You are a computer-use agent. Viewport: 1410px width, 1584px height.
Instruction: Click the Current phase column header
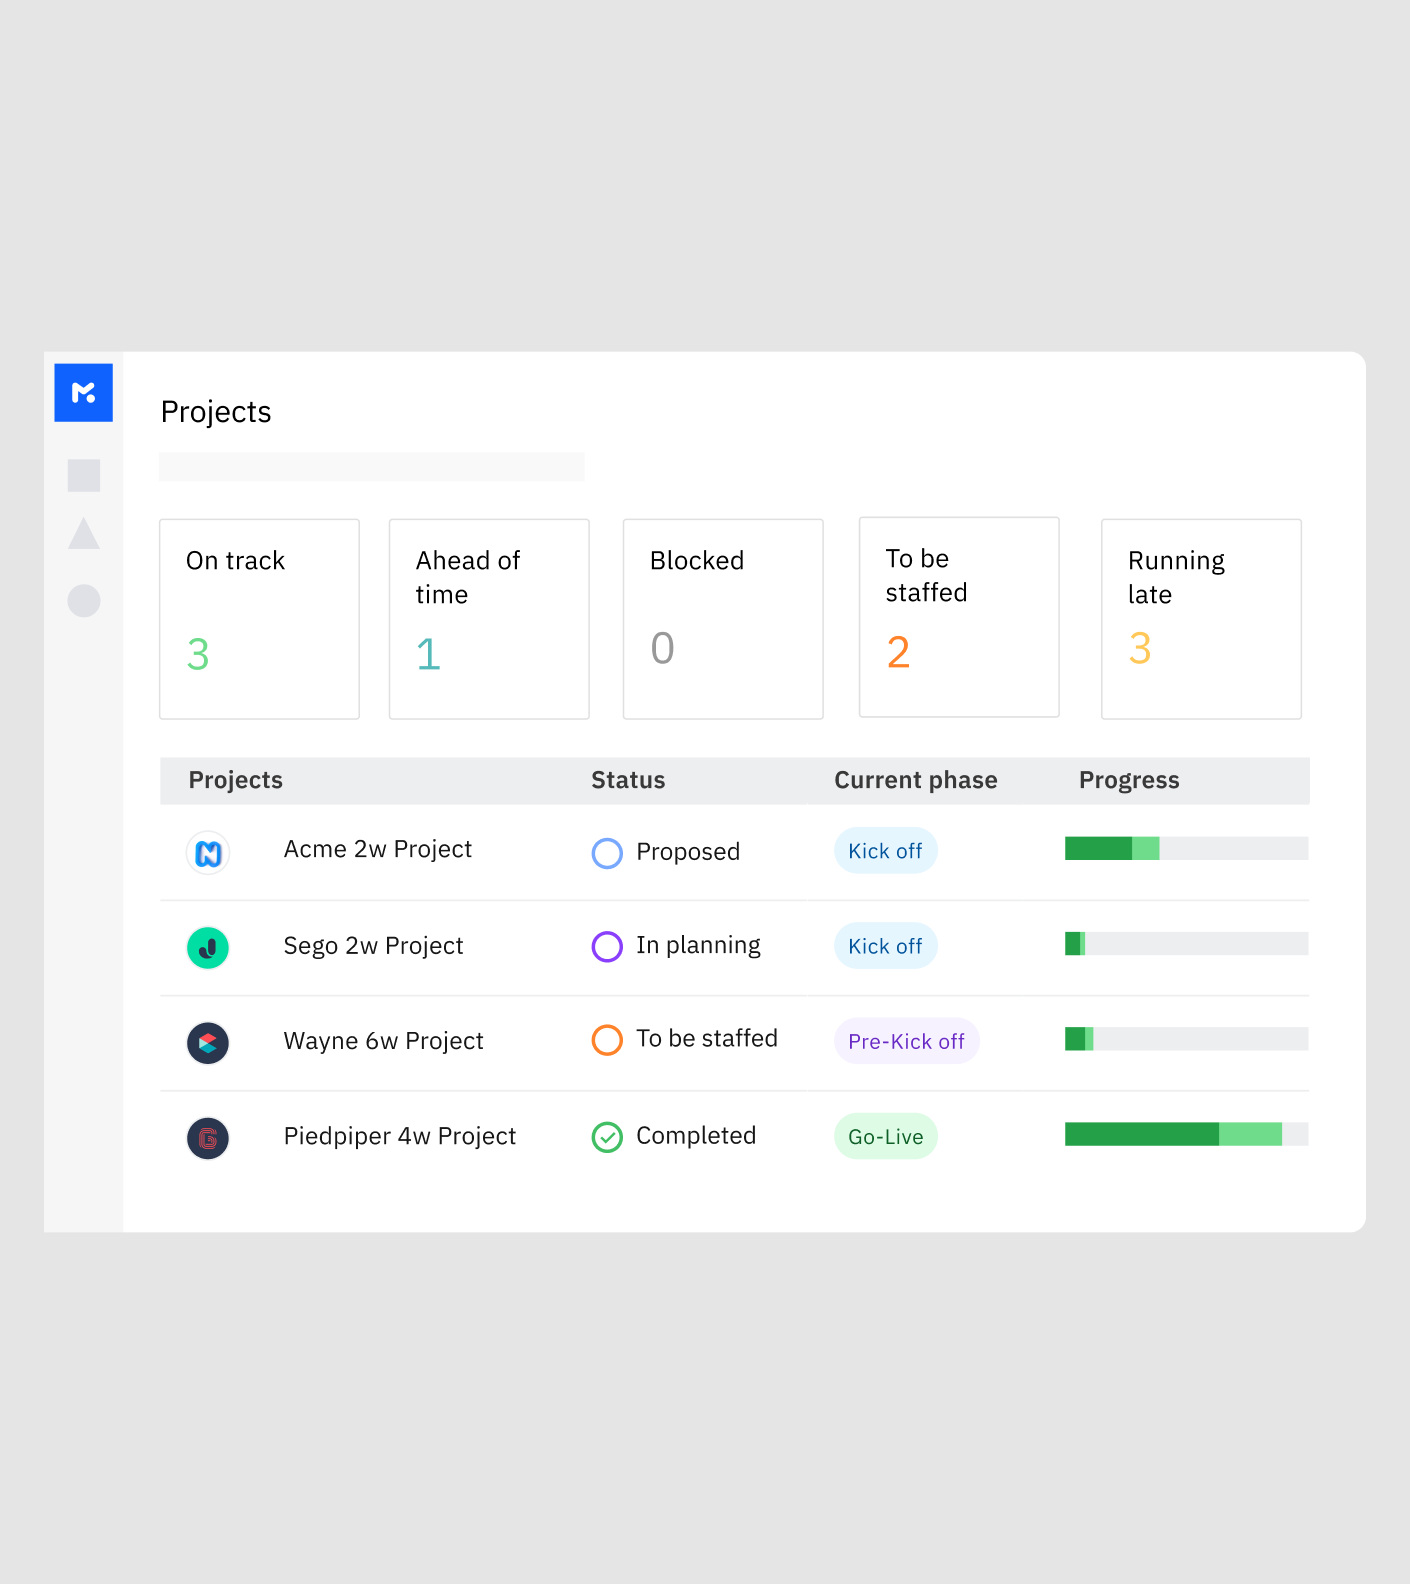click(x=916, y=780)
